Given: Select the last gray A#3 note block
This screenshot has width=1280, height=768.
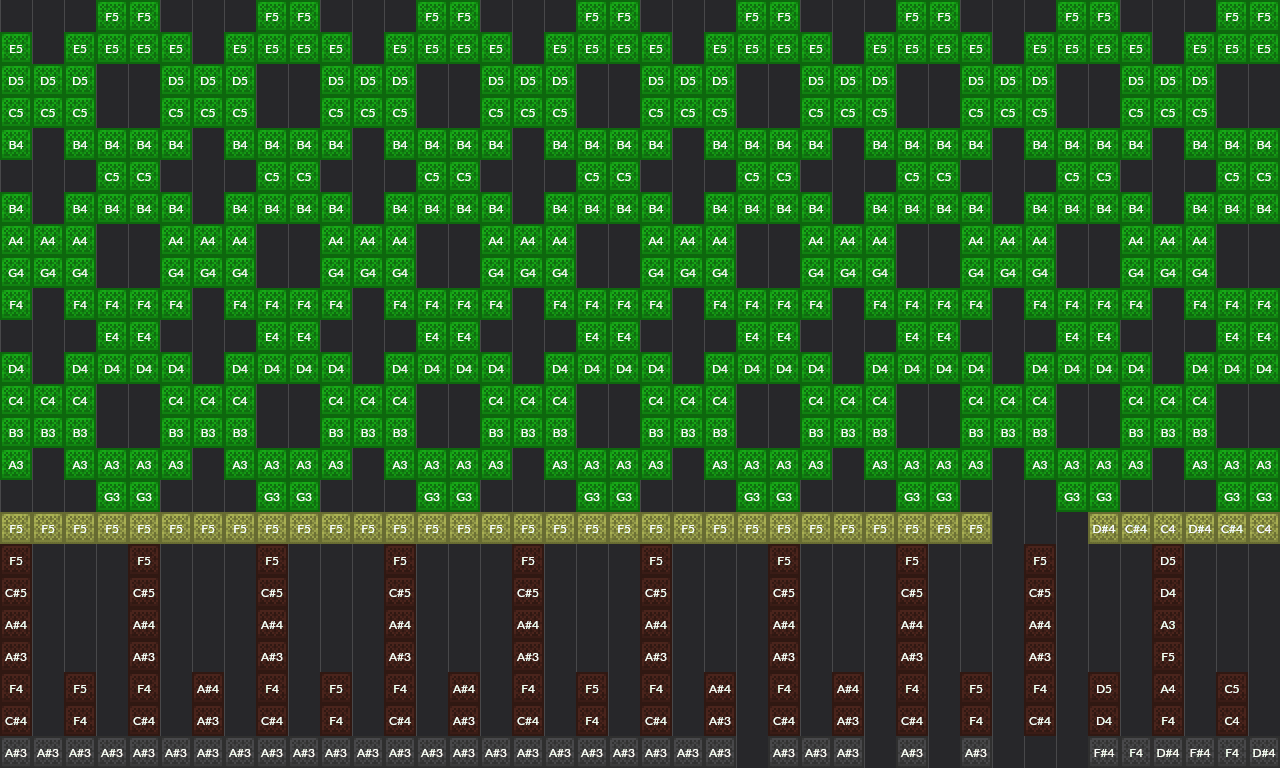Looking at the screenshot, I should pyautogui.click(x=976, y=753).
